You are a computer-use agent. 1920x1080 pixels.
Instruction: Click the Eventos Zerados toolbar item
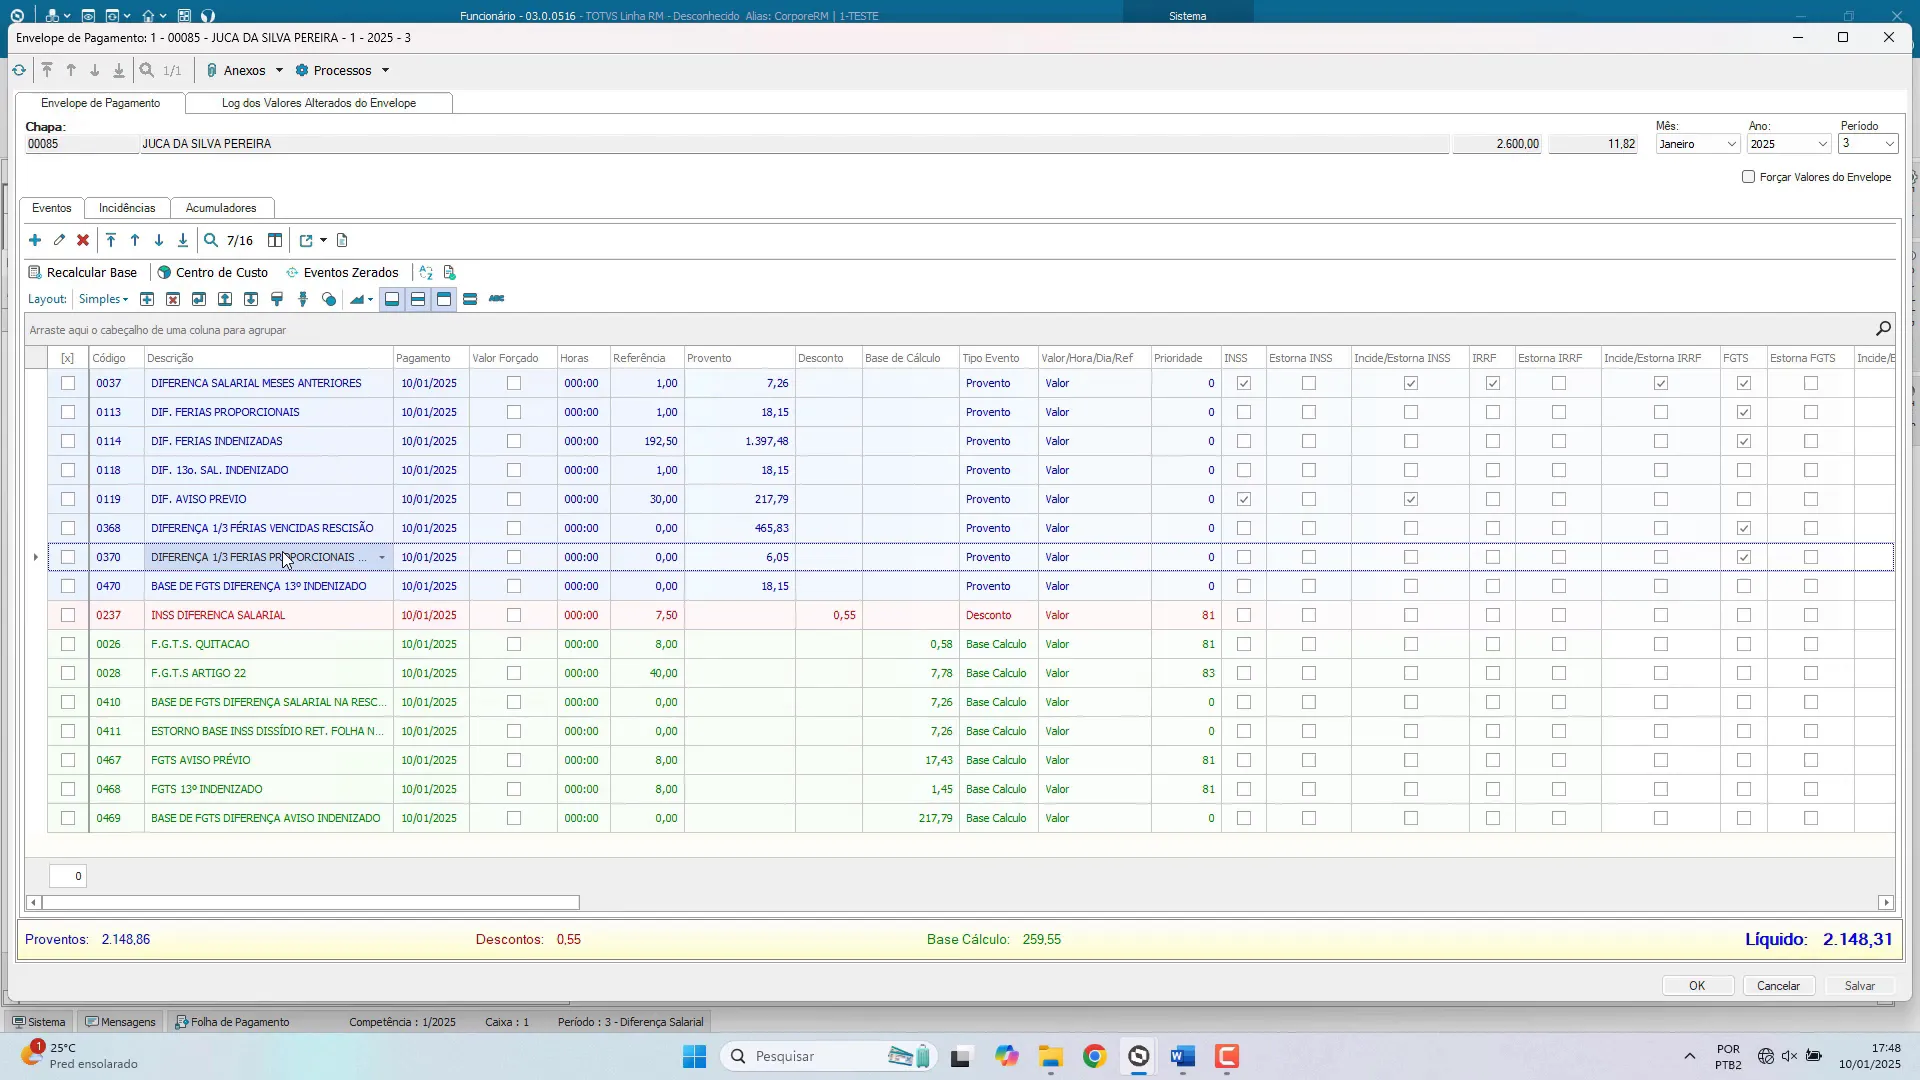(342, 273)
